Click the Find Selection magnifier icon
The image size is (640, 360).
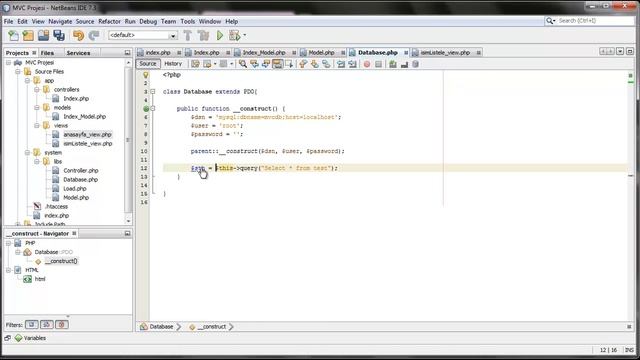pyautogui.click(x=243, y=64)
